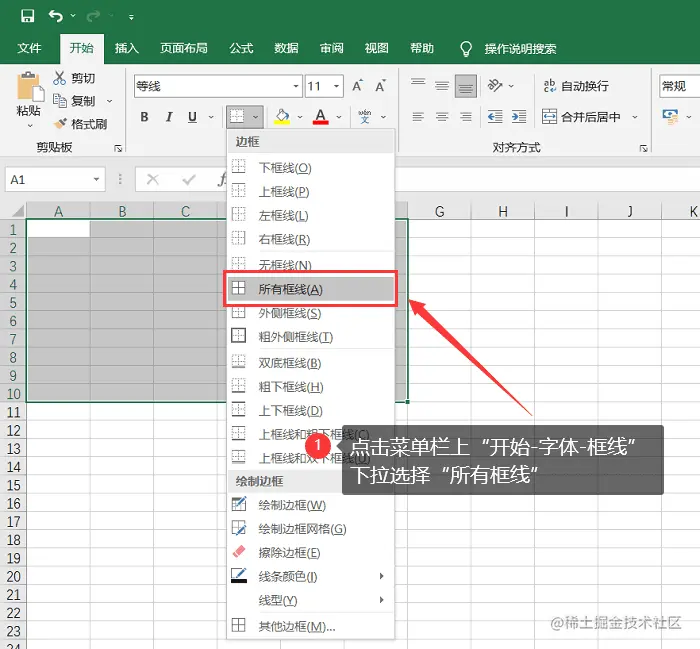Image resolution: width=700 pixels, height=649 pixels.
Task: Click the Save icon in title bar
Action: (x=27, y=17)
